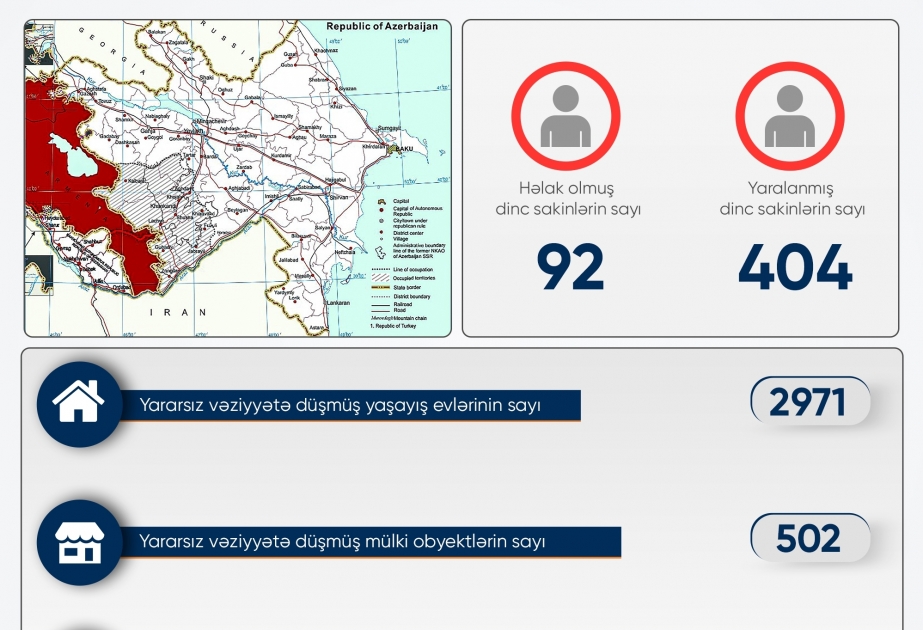Click the 'mülki obyektlərin sayı' label bar
The image size is (923, 630).
coord(370,542)
